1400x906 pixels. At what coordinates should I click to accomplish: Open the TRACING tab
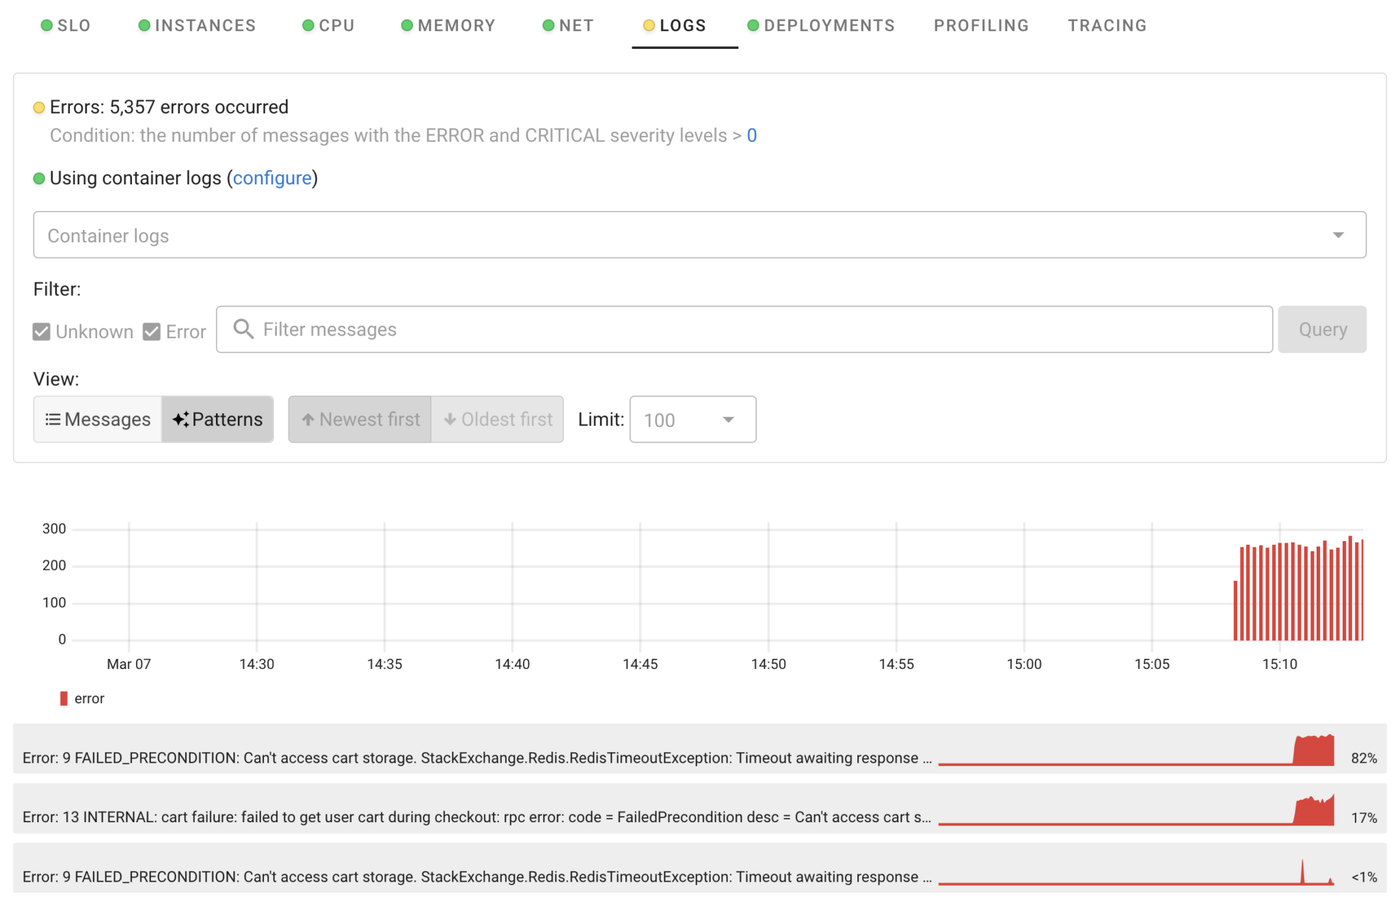click(1107, 26)
